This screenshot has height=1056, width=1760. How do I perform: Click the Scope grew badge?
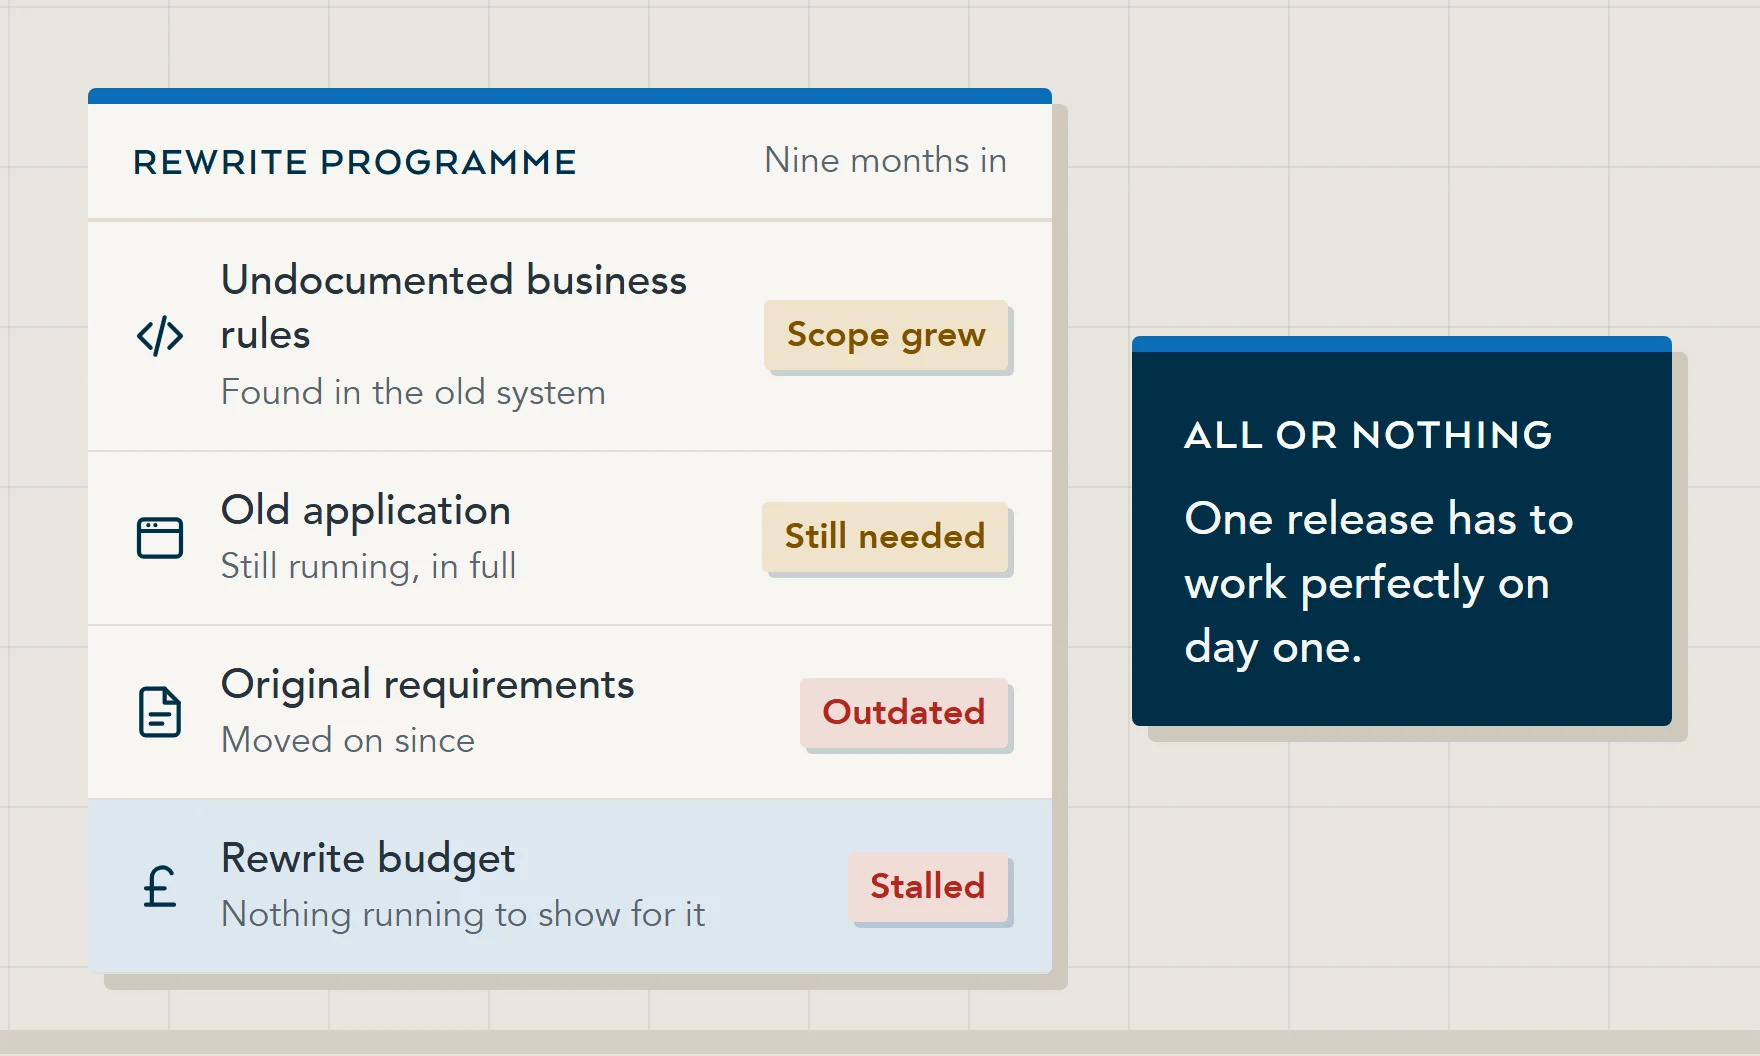pyautogui.click(x=886, y=335)
